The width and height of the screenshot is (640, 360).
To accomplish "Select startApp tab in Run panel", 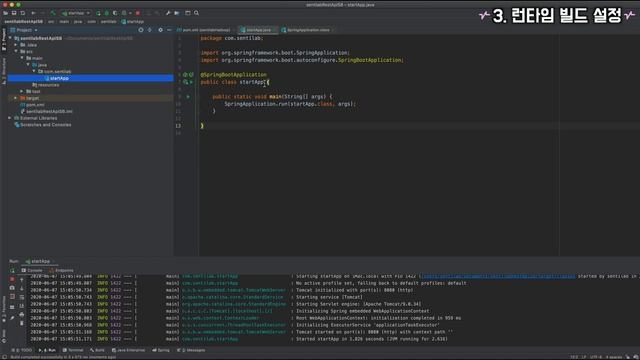I will [x=38, y=261].
